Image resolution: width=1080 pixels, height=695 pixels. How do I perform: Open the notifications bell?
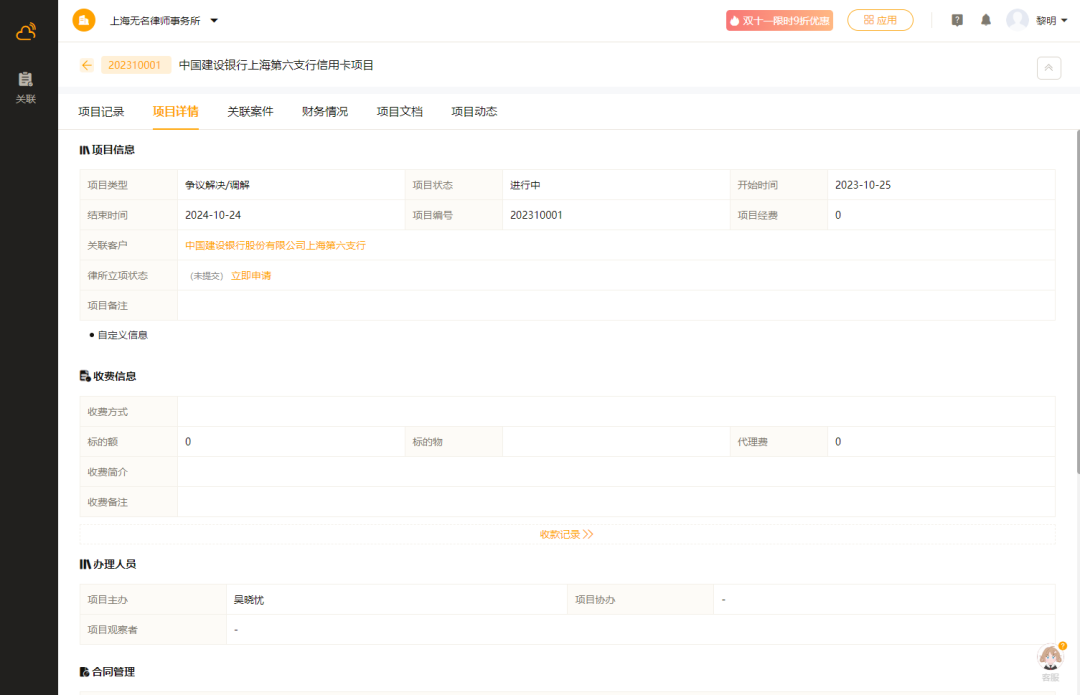point(986,20)
